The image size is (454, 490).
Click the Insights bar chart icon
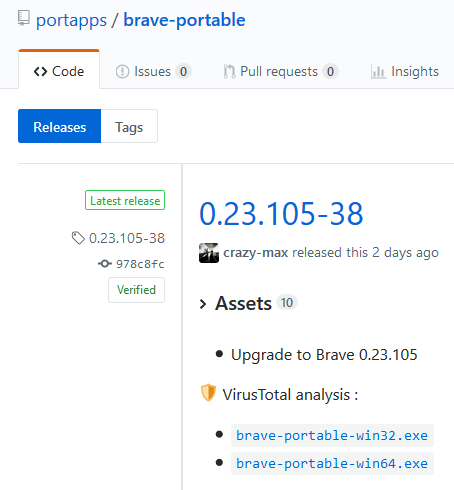coord(378,71)
